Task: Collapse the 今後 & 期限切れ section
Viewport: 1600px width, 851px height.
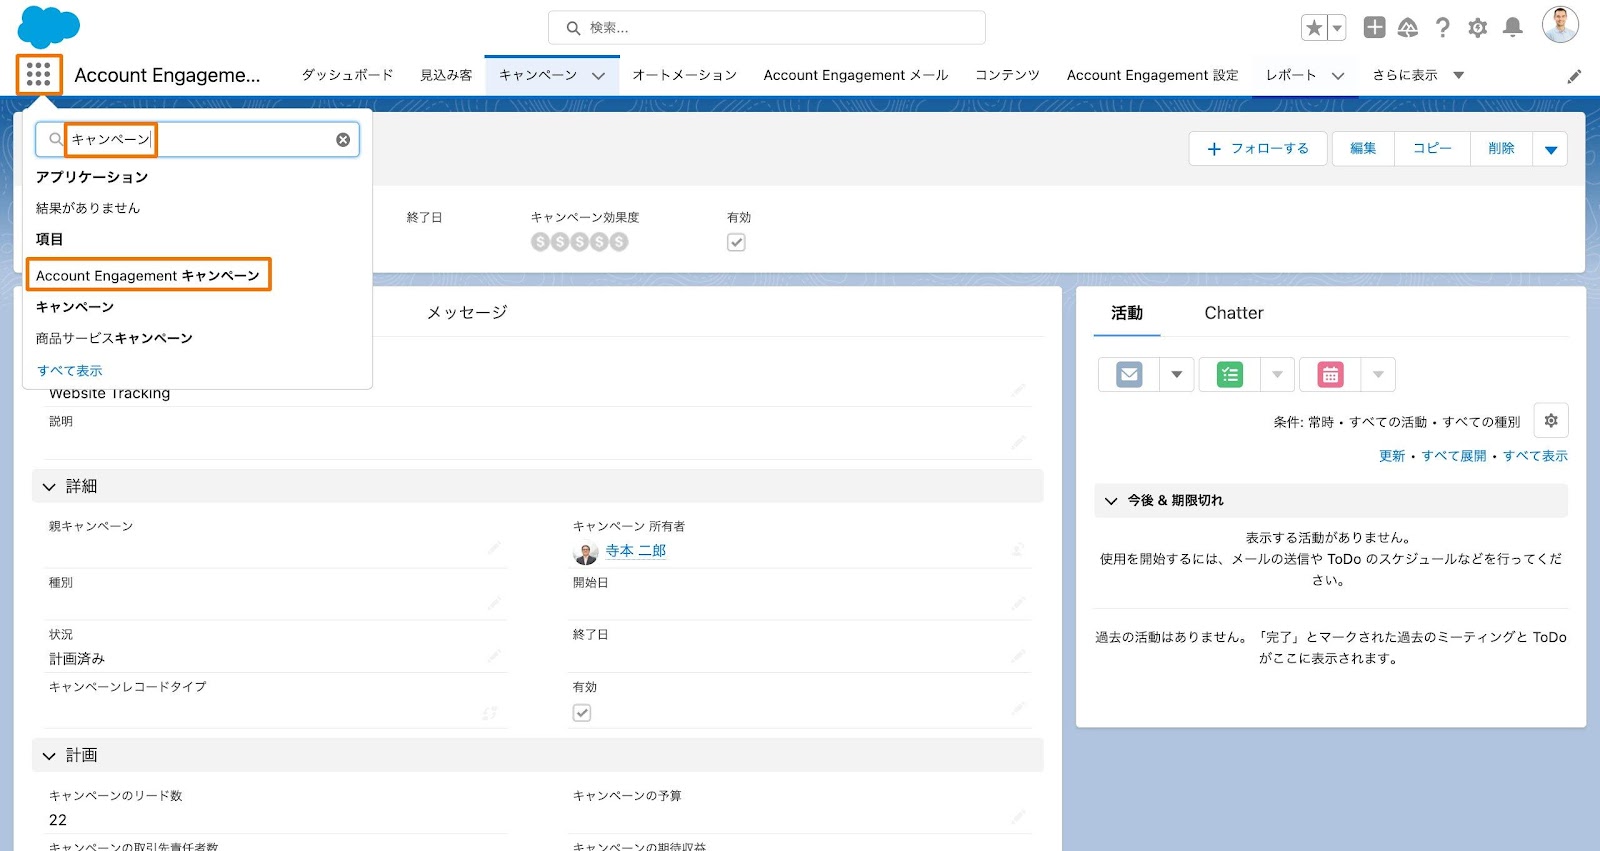Action: [1111, 501]
